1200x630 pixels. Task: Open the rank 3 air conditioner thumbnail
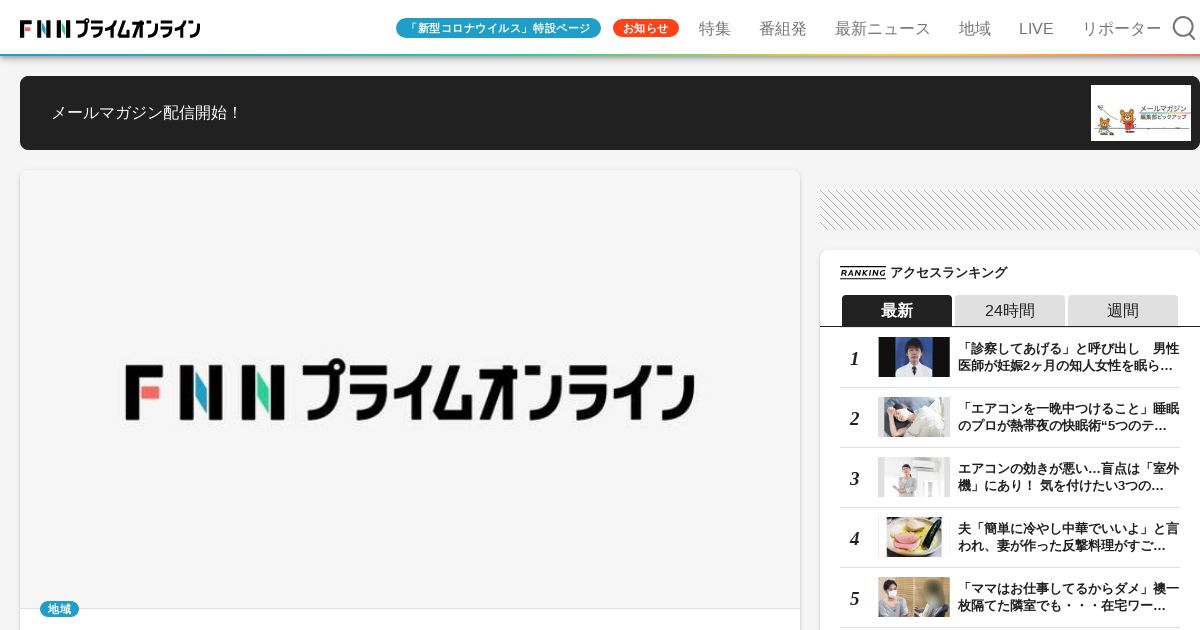(x=914, y=477)
